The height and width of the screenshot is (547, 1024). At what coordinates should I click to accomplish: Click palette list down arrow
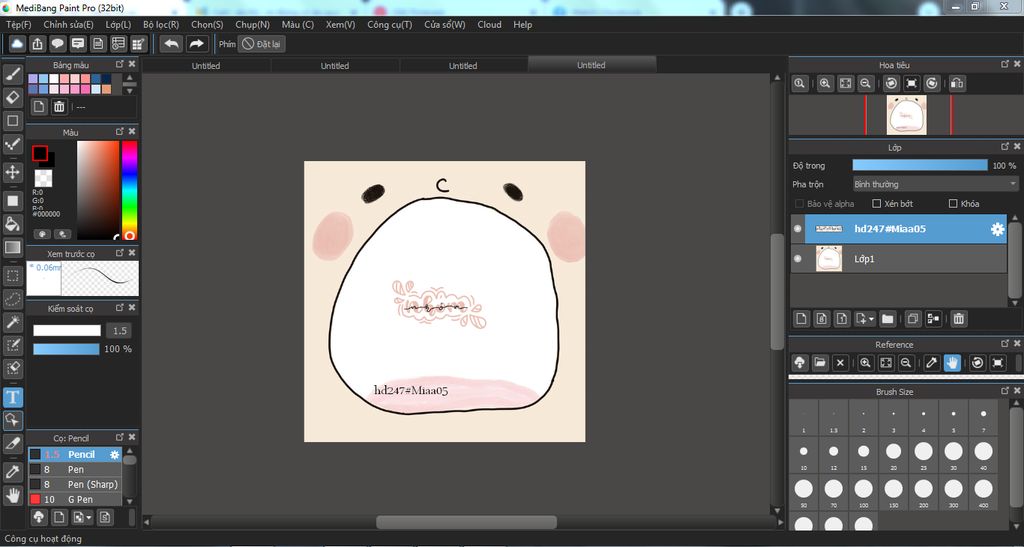pos(129,91)
